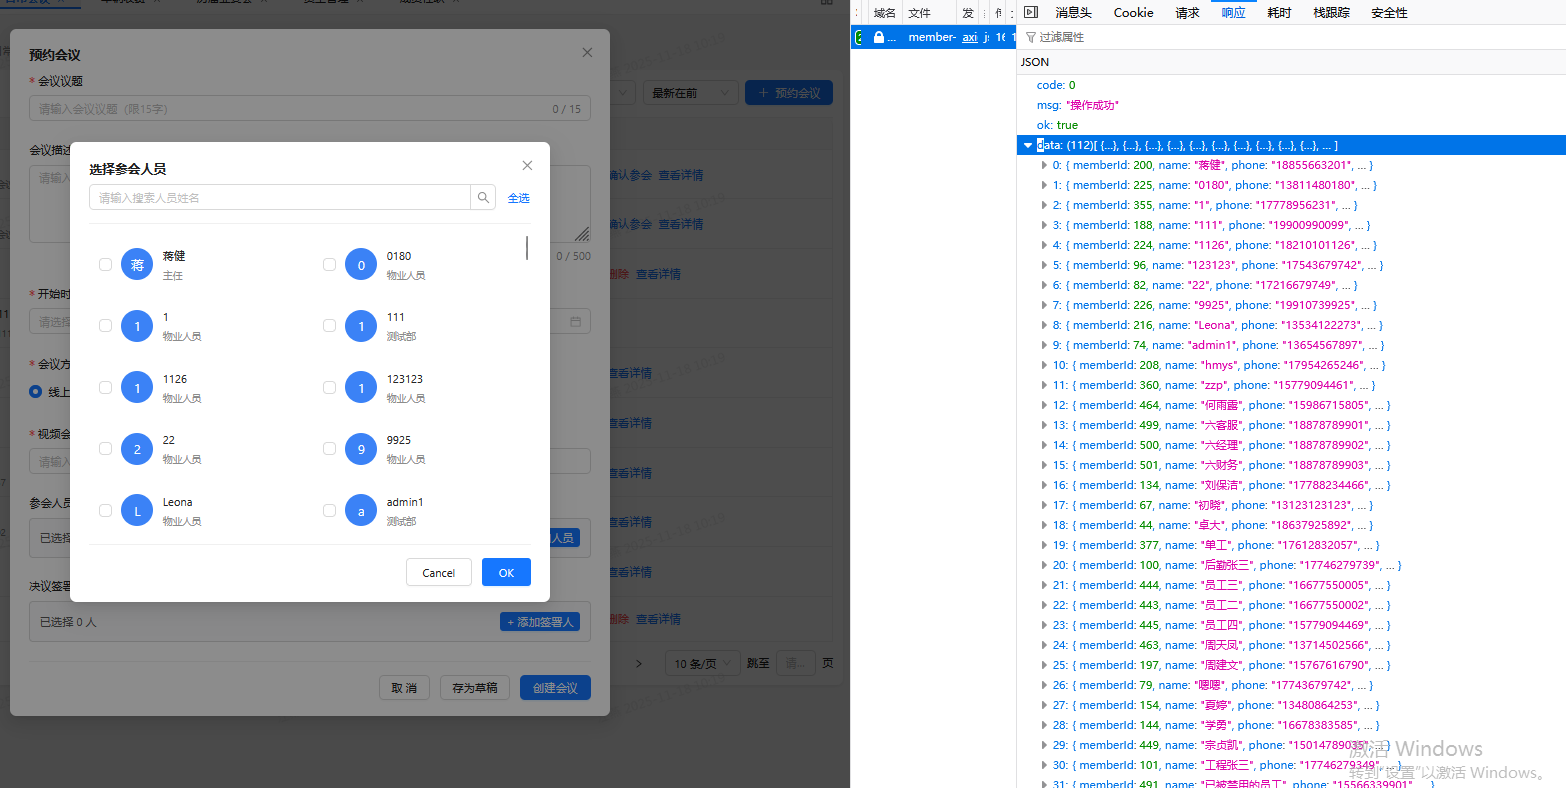This screenshot has width=1566, height=788.
Task: Expand JSON item 0 with memberId 200
Action: [1043, 165]
